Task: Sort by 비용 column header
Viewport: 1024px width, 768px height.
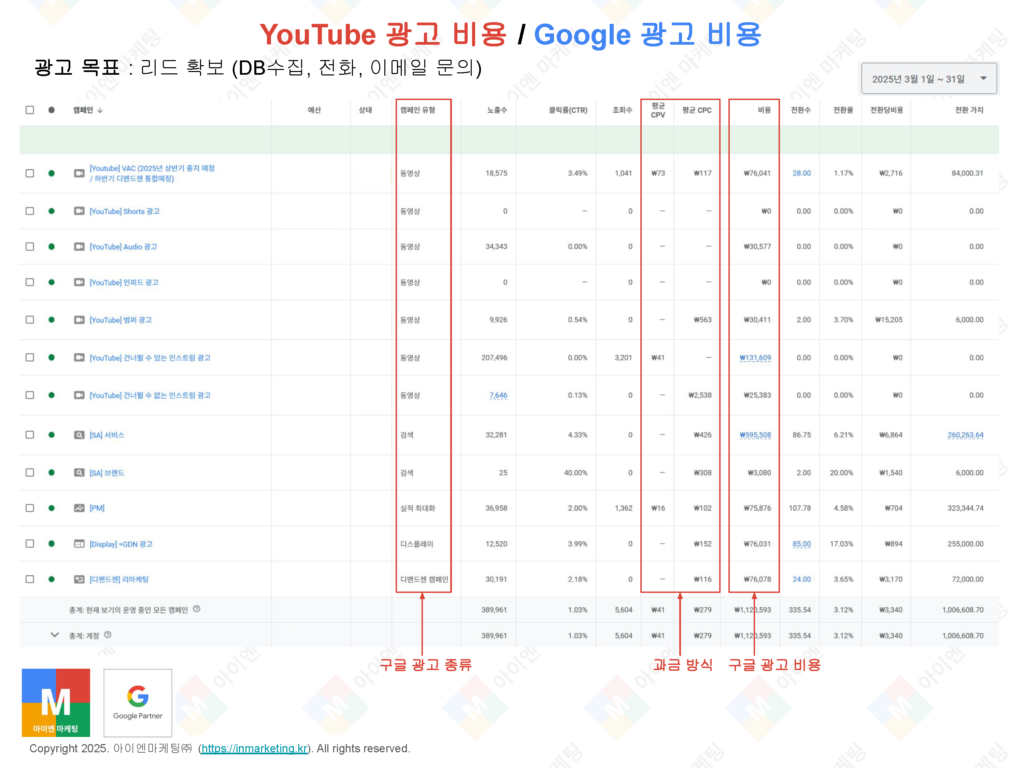Action: click(x=764, y=110)
